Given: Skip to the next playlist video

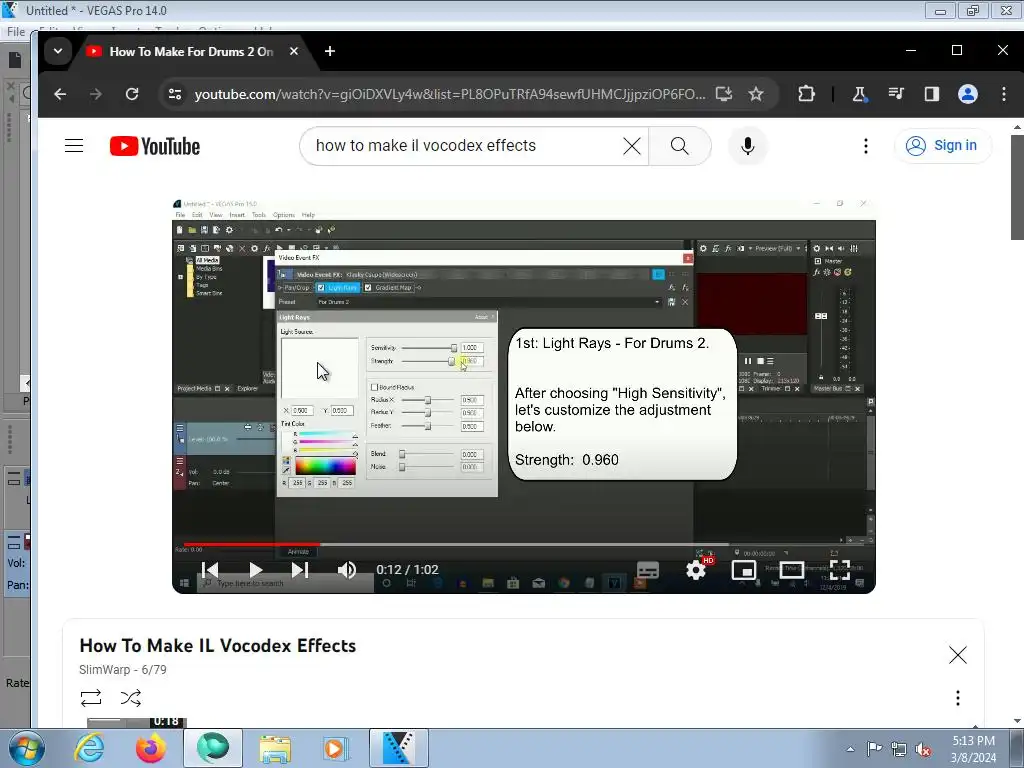Looking at the screenshot, I should tap(300, 570).
